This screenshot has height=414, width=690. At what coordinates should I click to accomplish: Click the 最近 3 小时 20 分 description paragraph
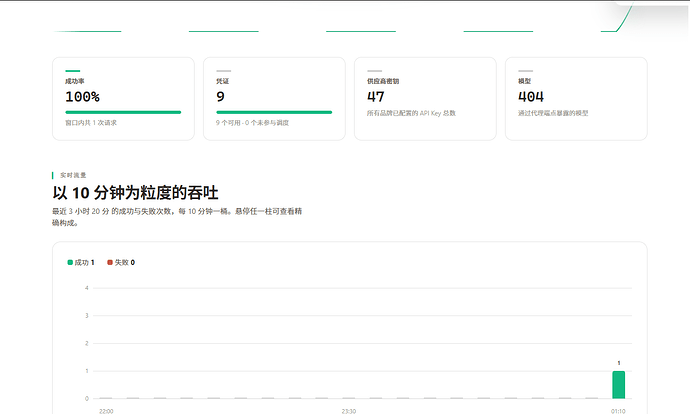coord(177,217)
